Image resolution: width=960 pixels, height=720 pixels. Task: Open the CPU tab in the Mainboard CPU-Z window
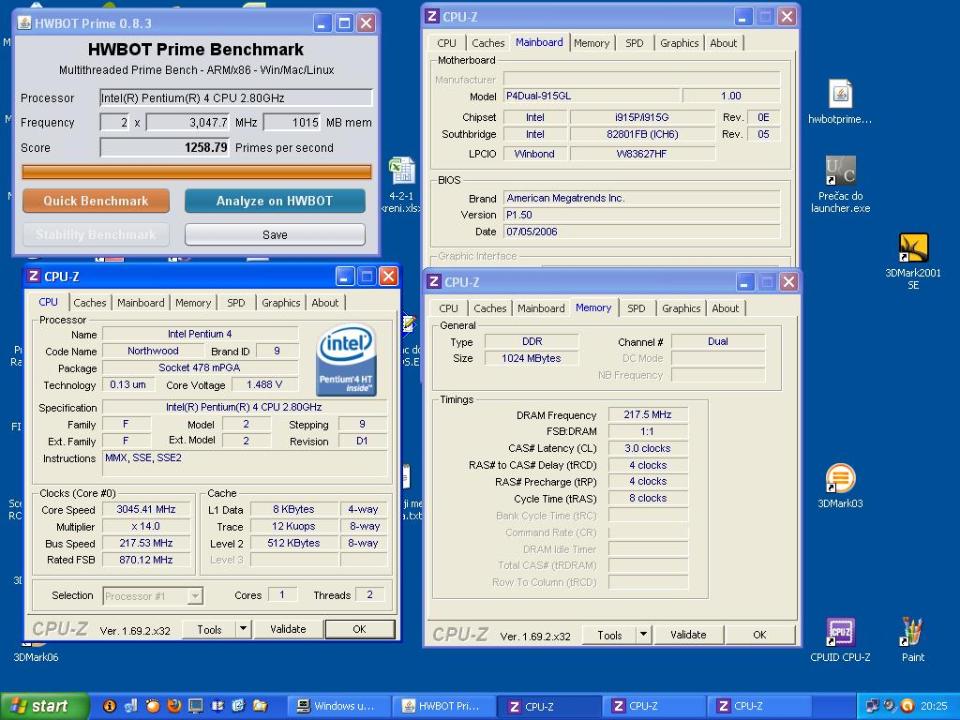[447, 43]
